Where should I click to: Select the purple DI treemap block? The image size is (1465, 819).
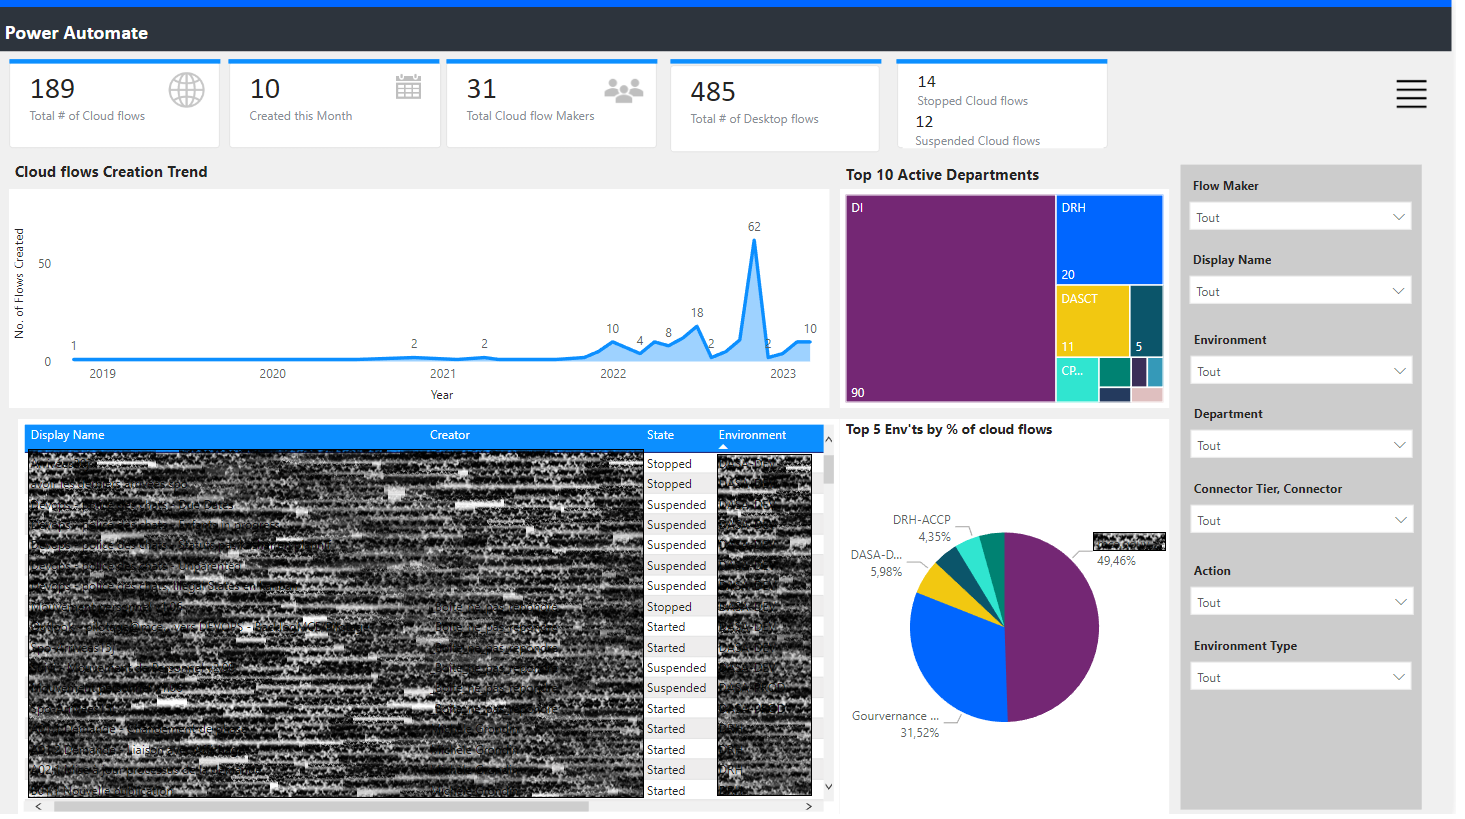click(950, 298)
